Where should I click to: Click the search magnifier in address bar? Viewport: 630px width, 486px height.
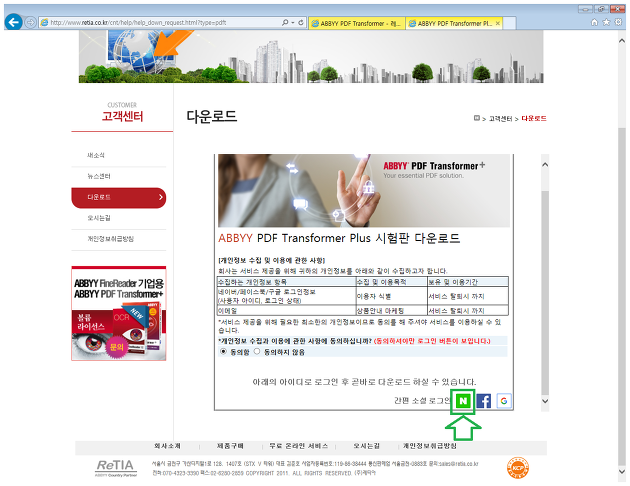coord(285,23)
